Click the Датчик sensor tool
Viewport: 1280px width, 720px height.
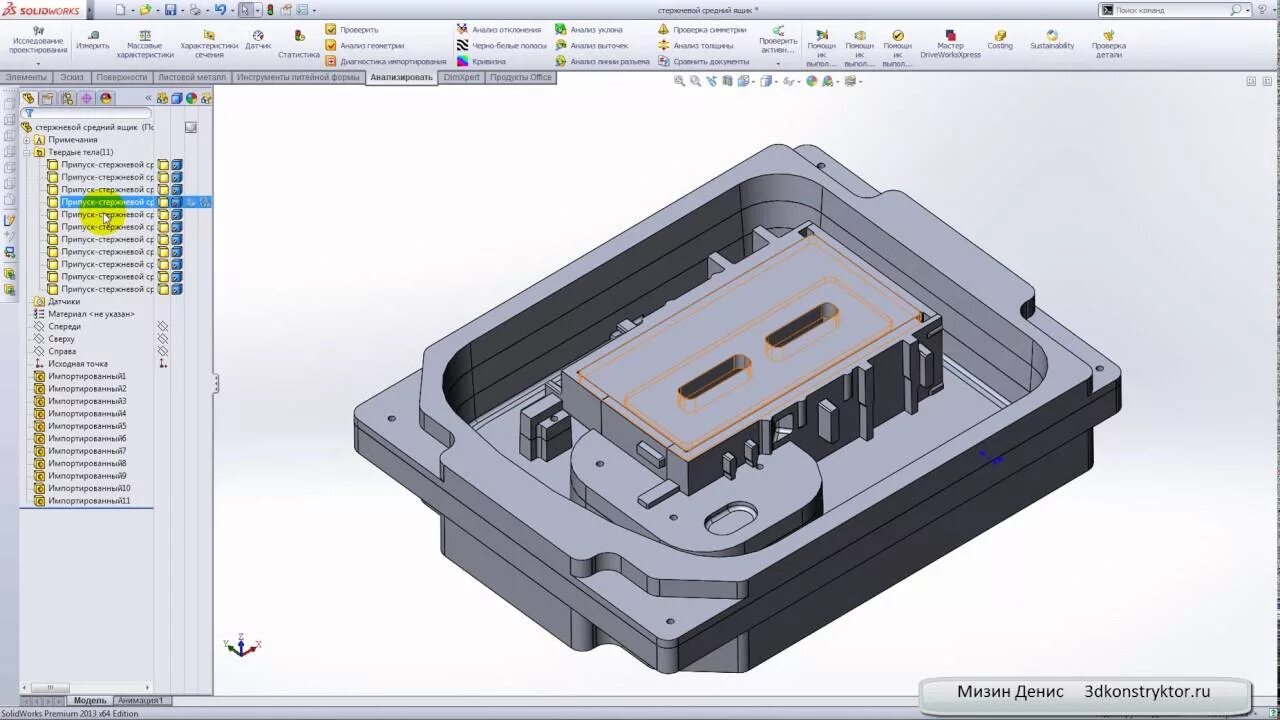click(x=258, y=40)
